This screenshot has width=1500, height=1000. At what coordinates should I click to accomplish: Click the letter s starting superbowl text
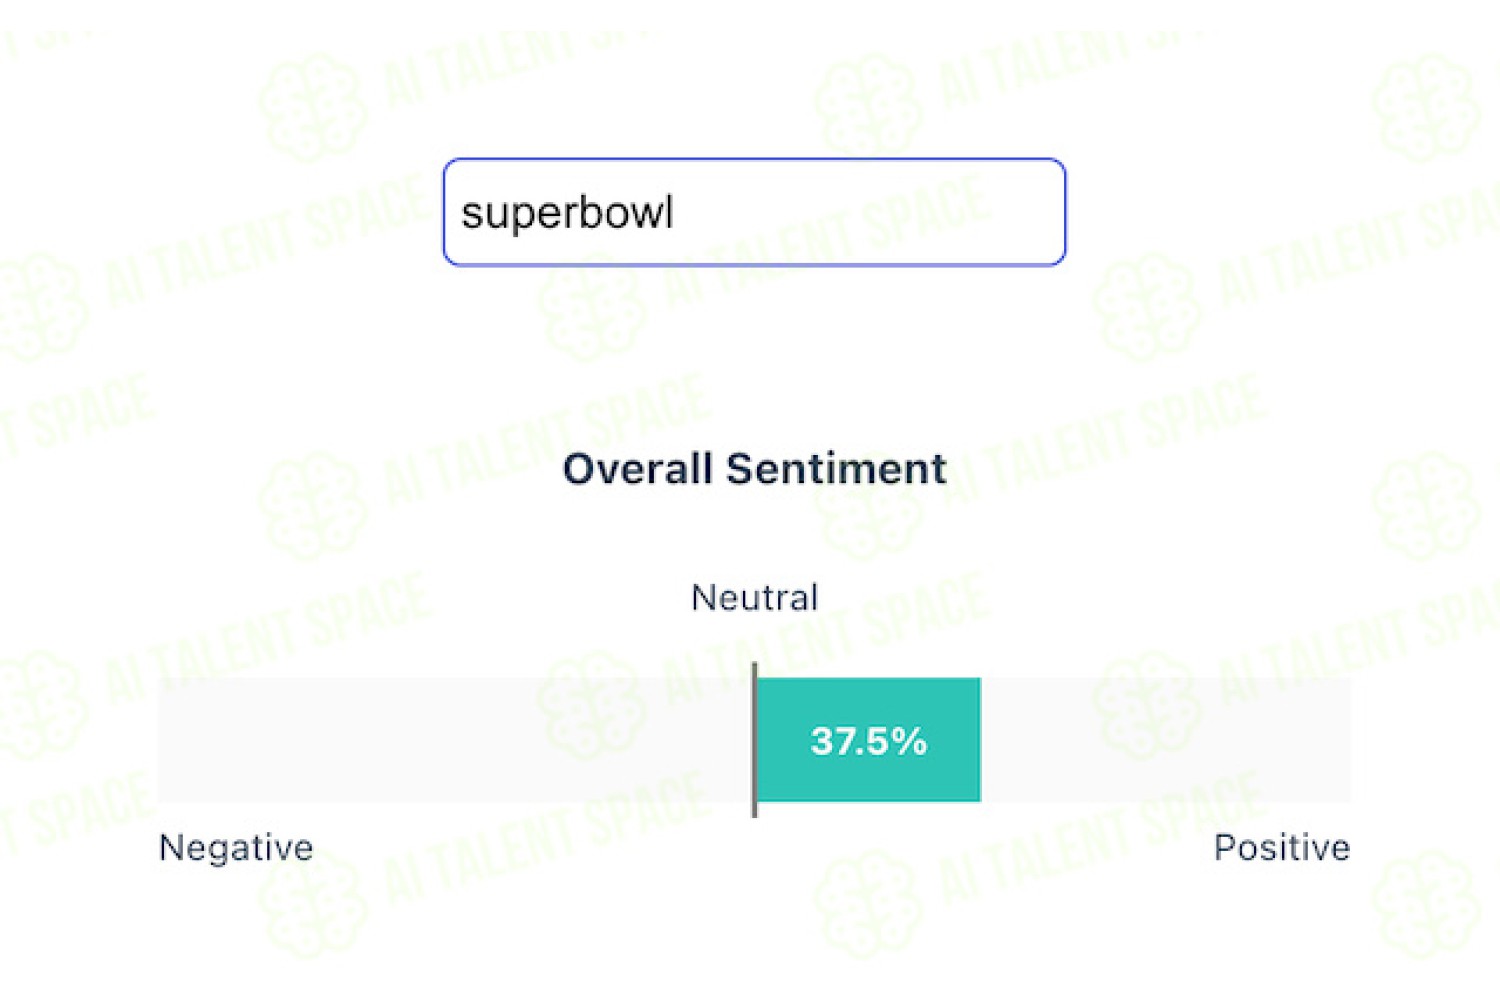470,214
